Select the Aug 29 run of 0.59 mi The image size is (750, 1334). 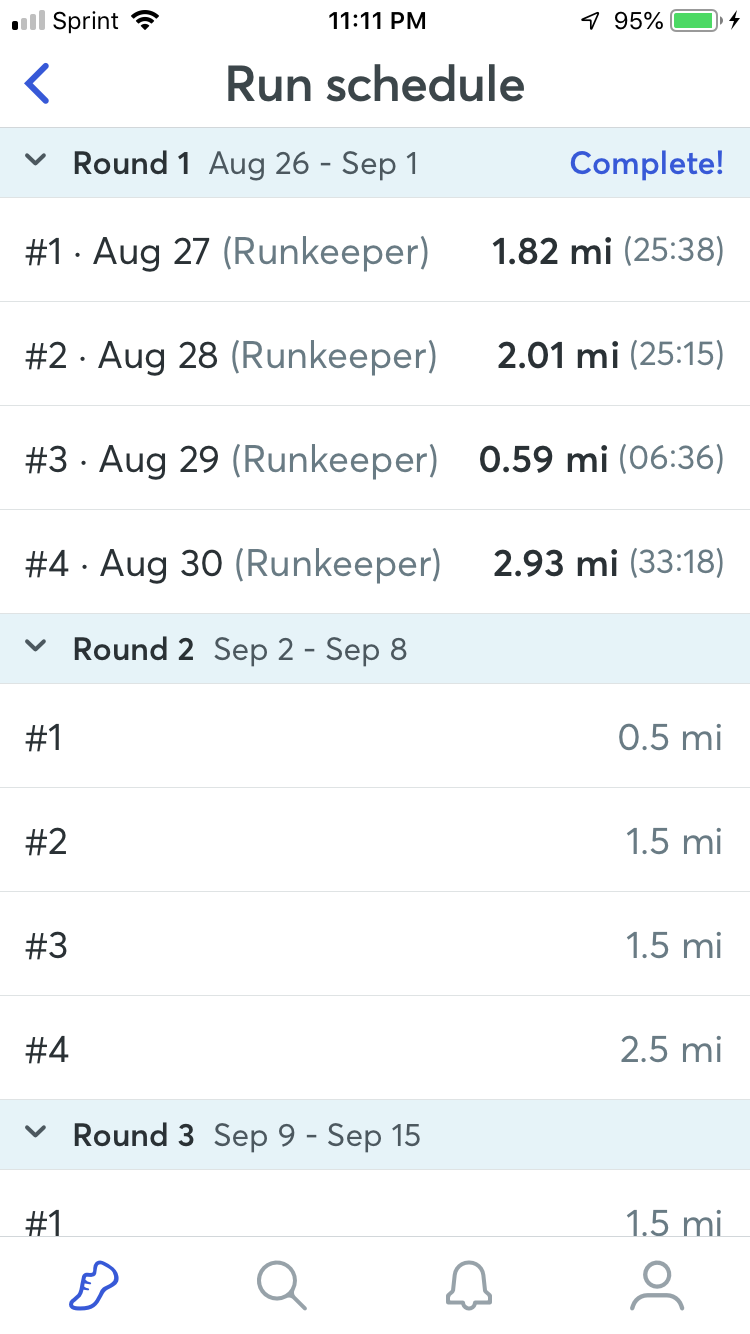[x=375, y=459]
